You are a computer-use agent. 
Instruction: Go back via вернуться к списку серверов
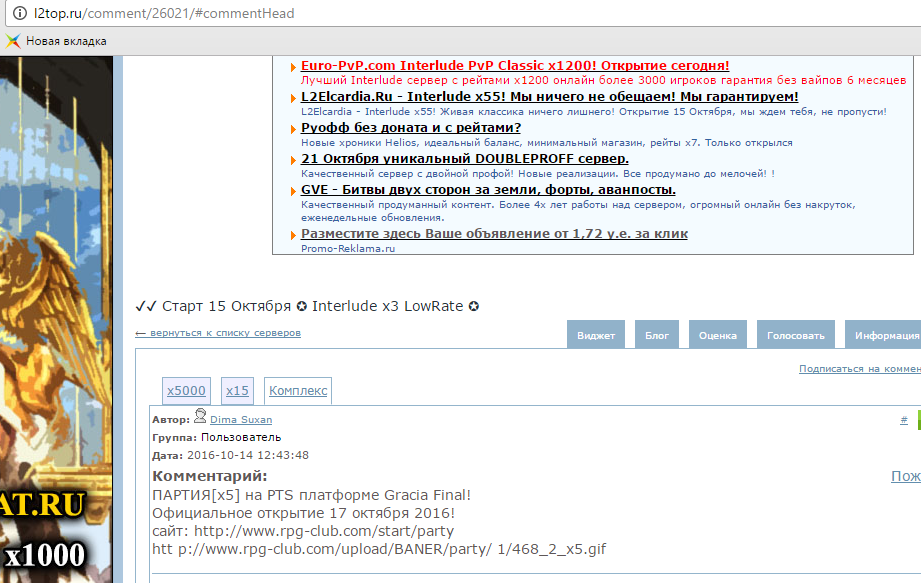[x=218, y=333]
